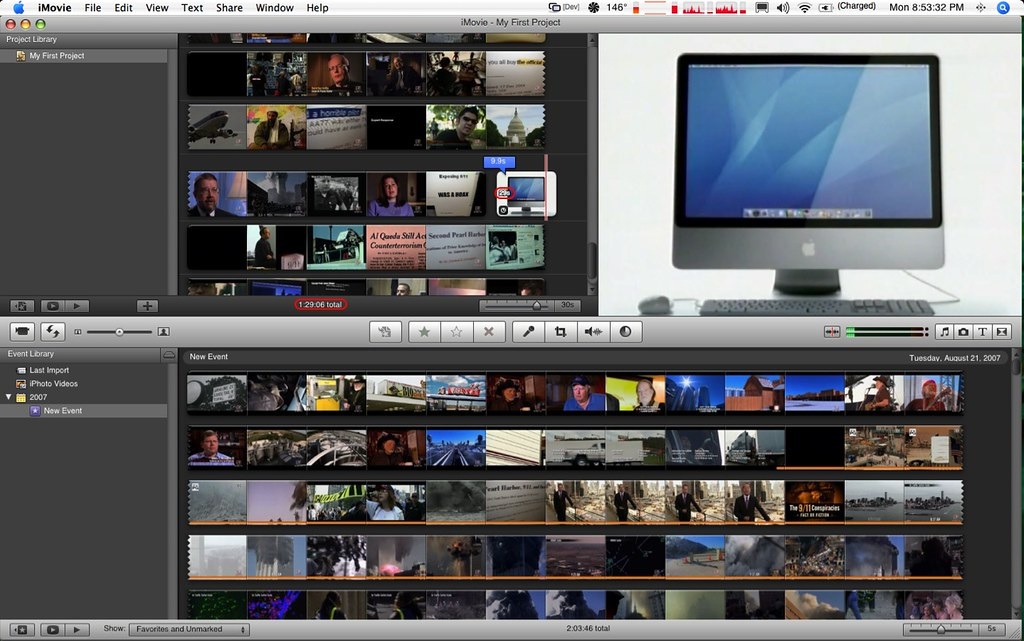Click the airplane clip in project

[217, 127]
